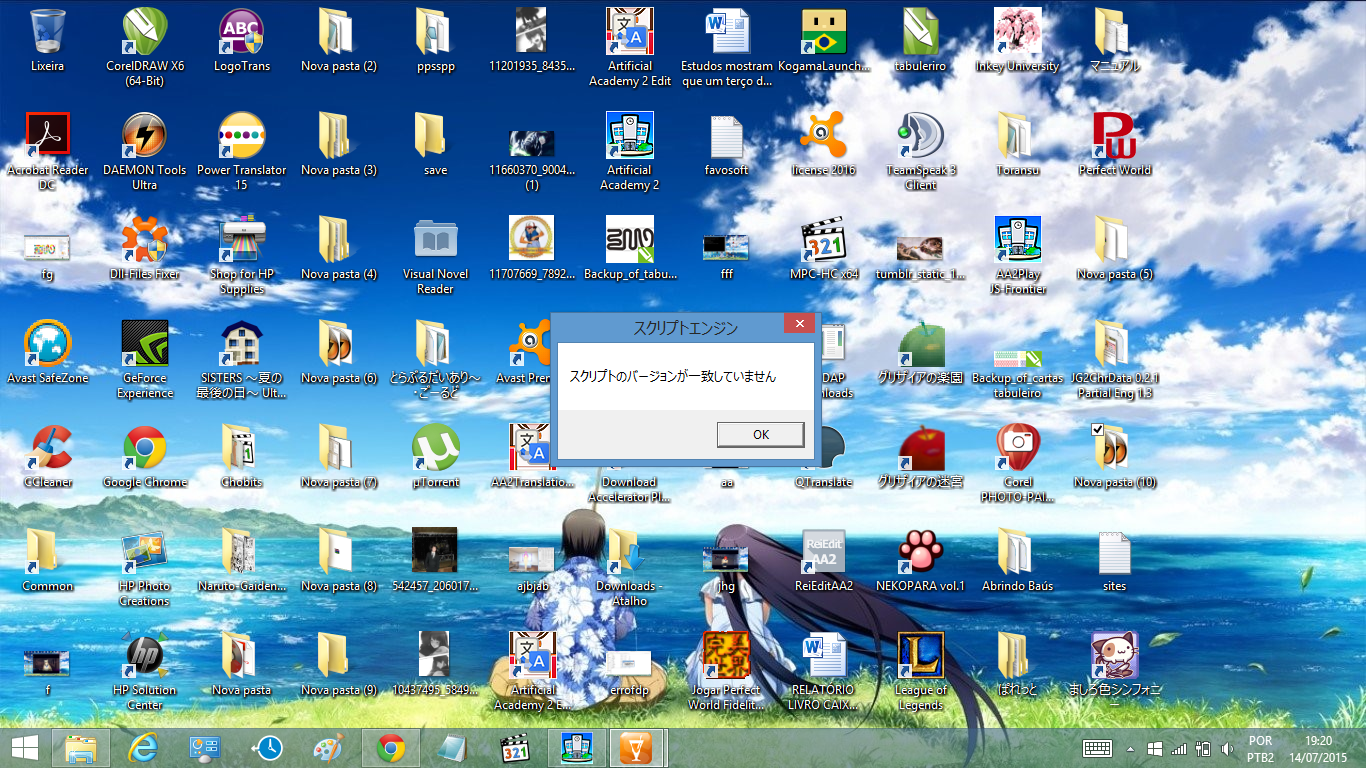
Task: Toggle the checkbox on Nova pasta (10)
Action: click(x=1098, y=430)
